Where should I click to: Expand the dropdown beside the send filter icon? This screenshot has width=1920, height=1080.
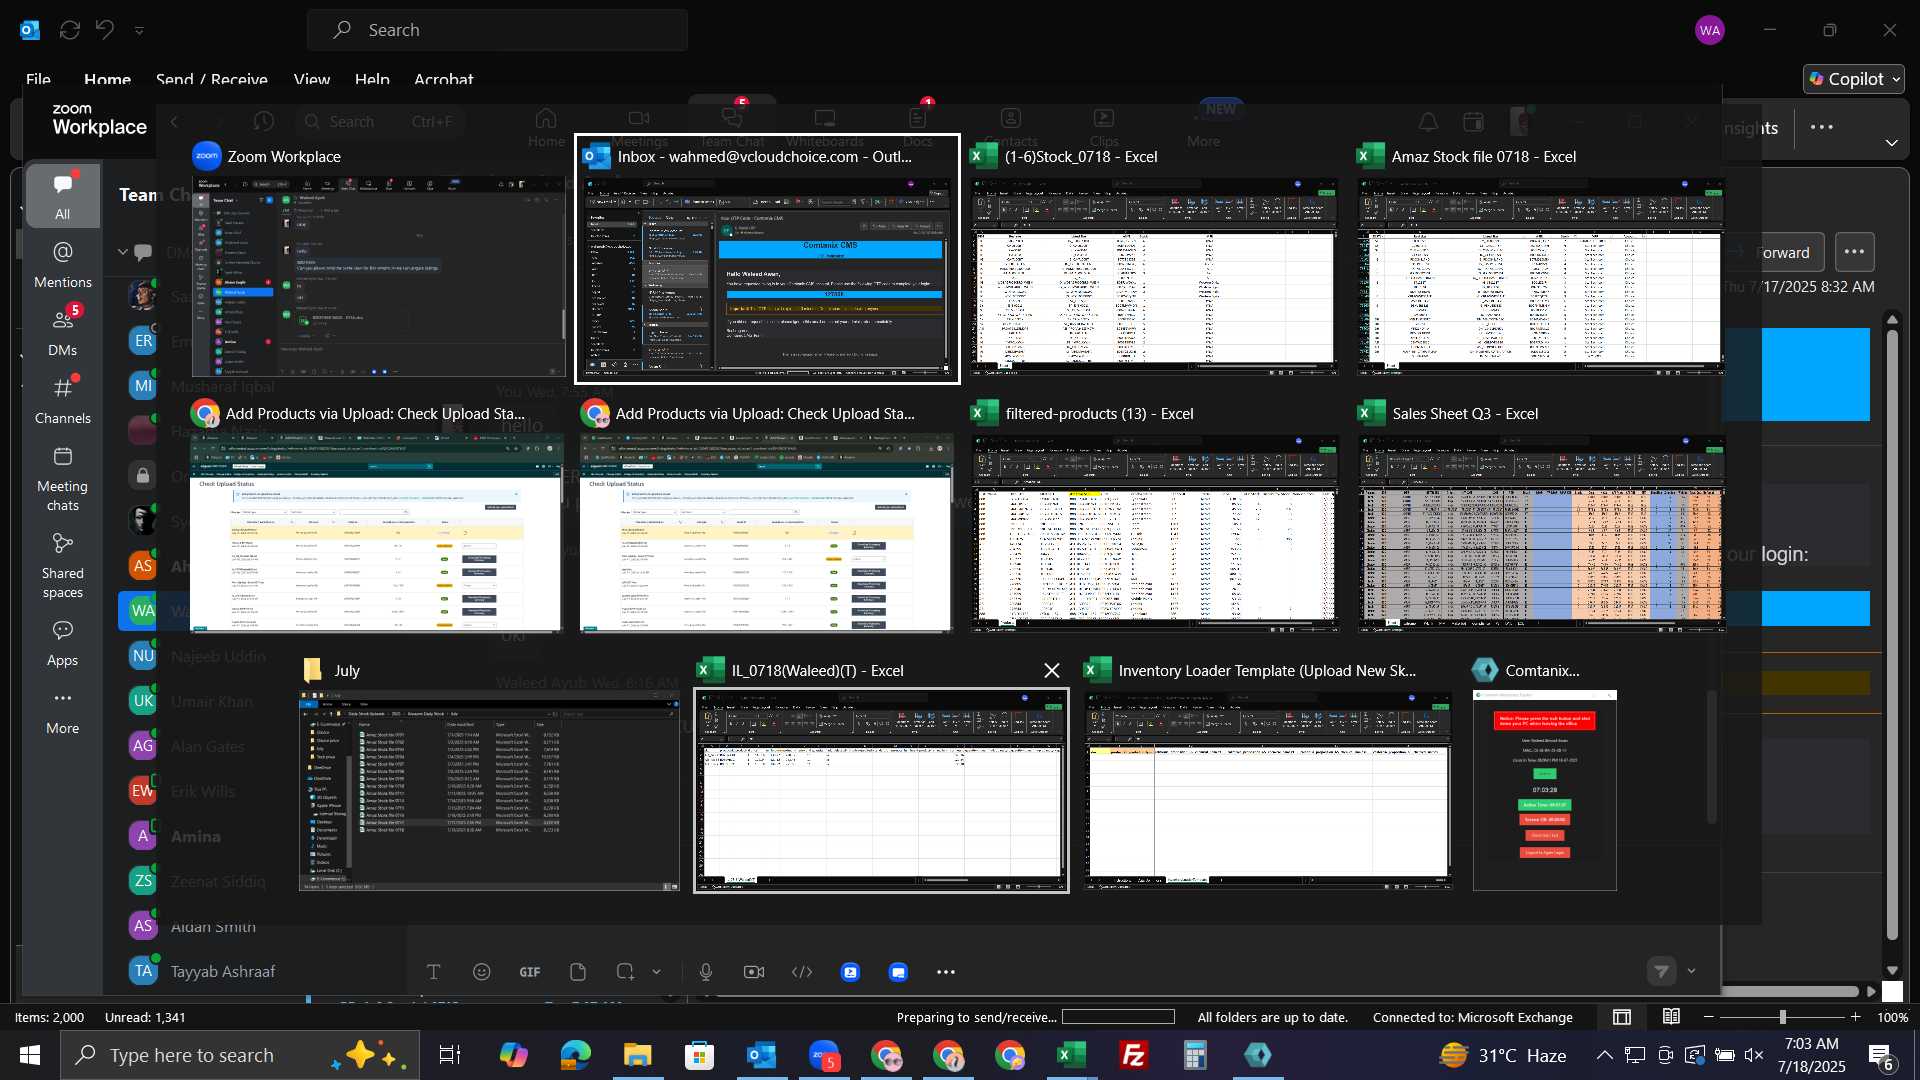(1692, 971)
